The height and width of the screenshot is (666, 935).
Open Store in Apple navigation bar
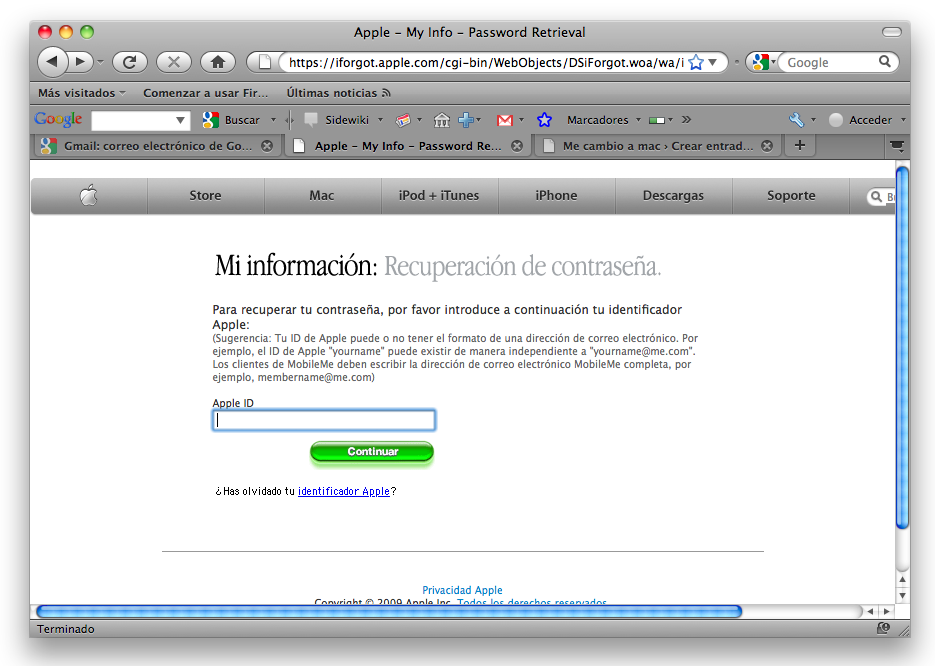[x=205, y=196]
